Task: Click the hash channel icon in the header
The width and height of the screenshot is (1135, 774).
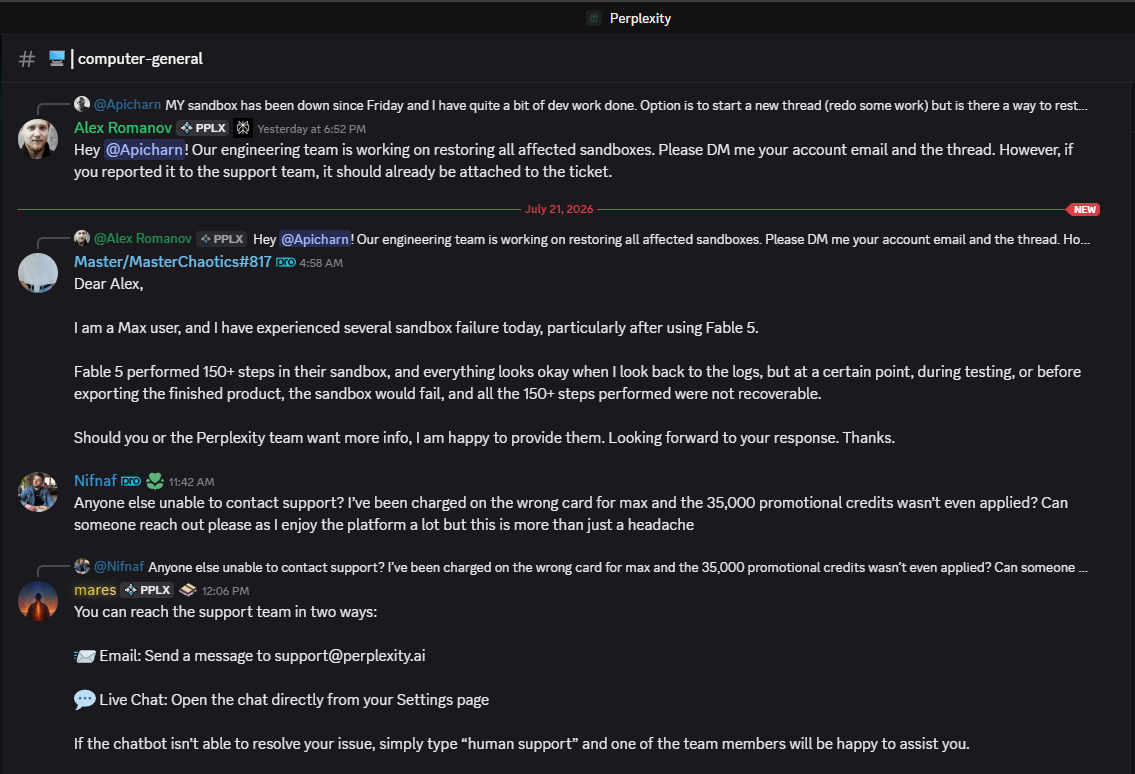Action: [x=27, y=59]
